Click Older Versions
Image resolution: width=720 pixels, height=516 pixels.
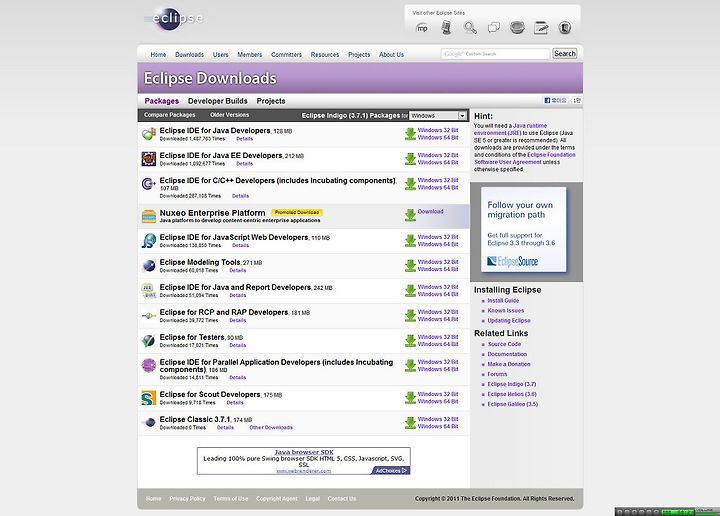[x=230, y=115]
